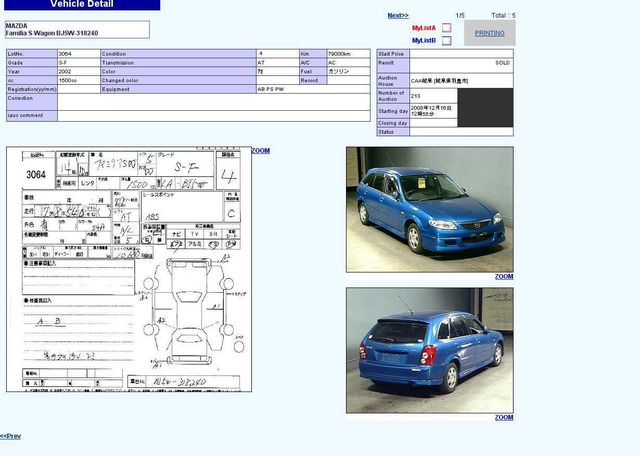Viewport: 640px width, 456px height.
Task: Click the Registration(yy/mm) label cell
Action: pos(32,89)
